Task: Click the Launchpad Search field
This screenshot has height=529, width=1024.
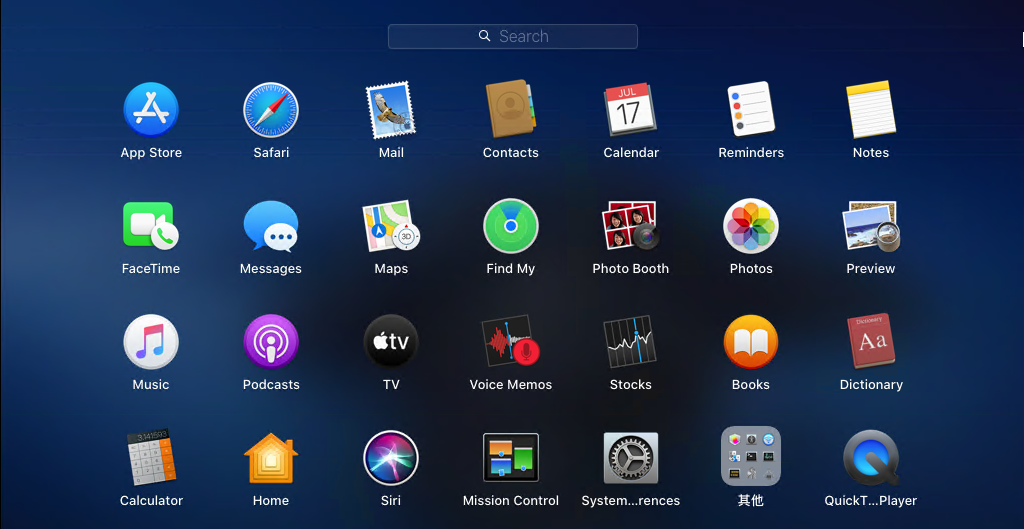Action: [513, 37]
